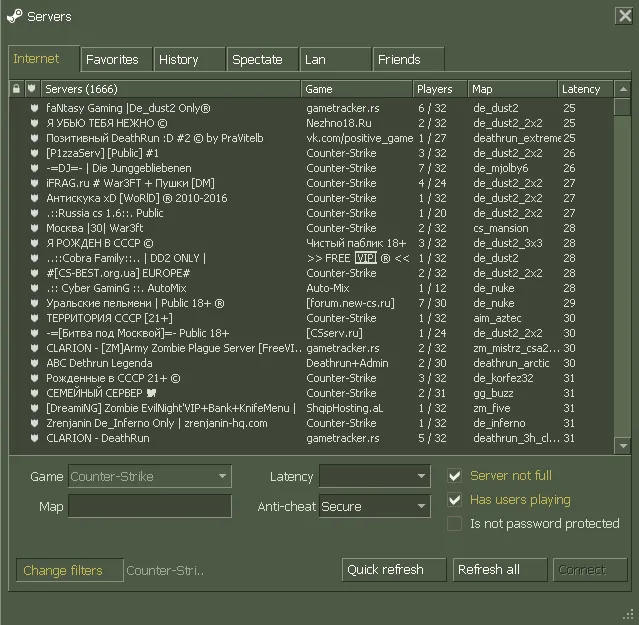Click map cell de_korfez32
639x625 pixels.
[x=503, y=378]
